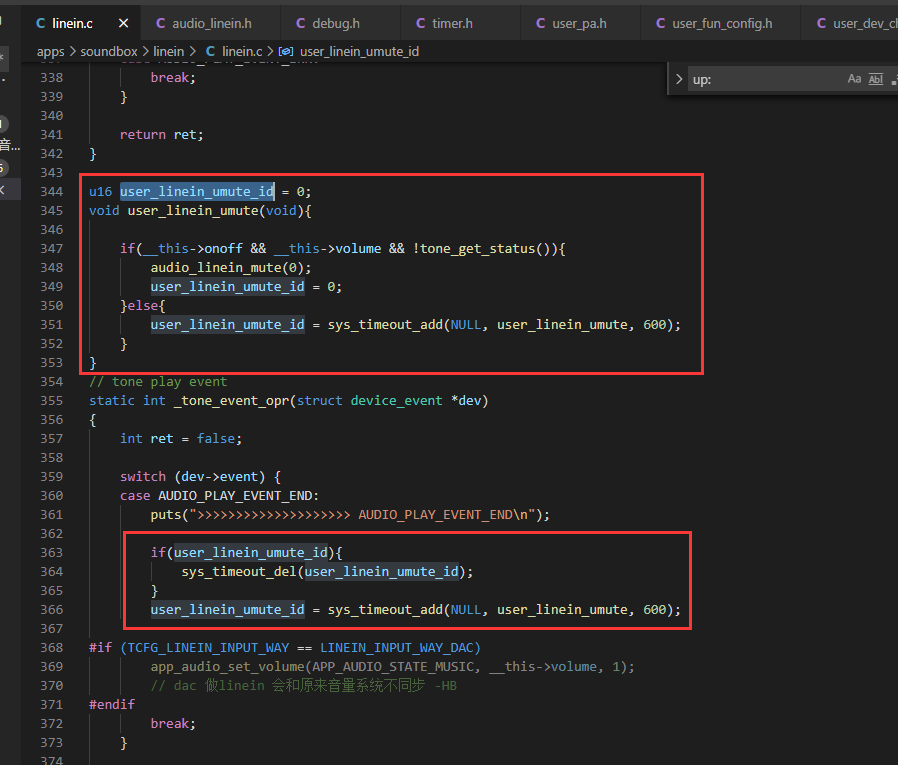This screenshot has width=898, height=765.
Task: Click the "int ret = false;" declaration
Action: (181, 439)
